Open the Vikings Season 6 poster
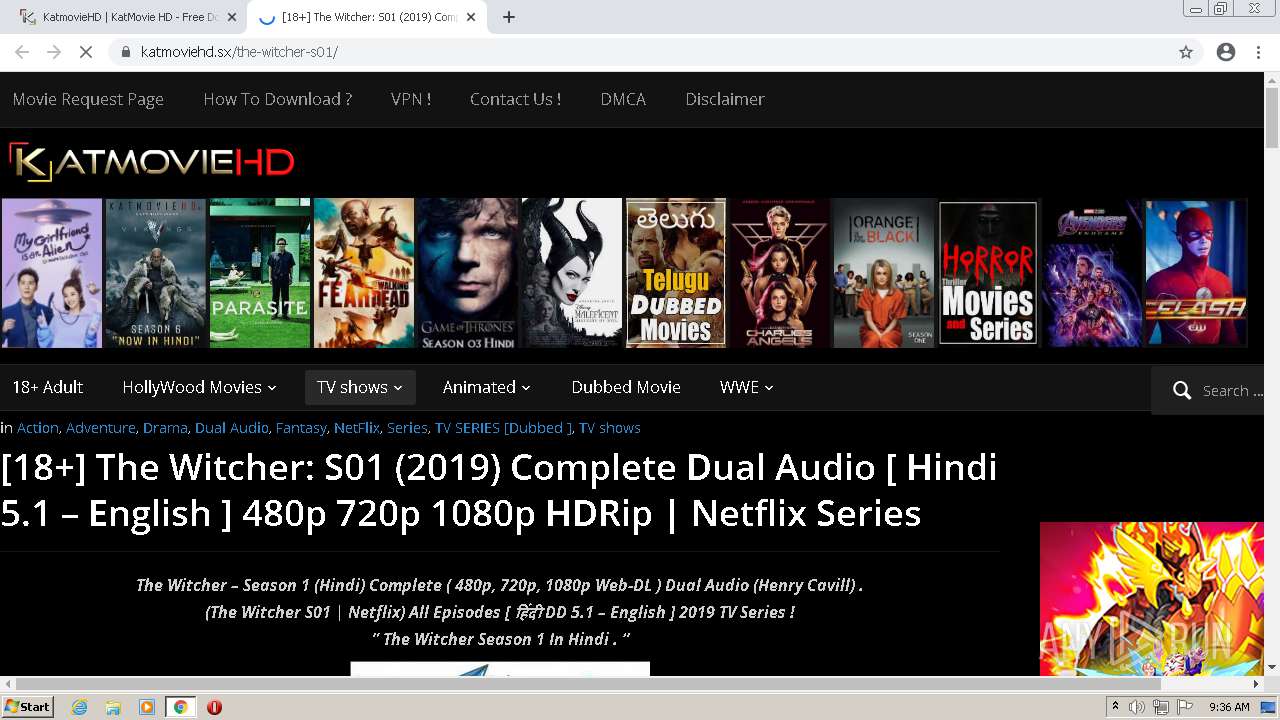 click(x=156, y=273)
